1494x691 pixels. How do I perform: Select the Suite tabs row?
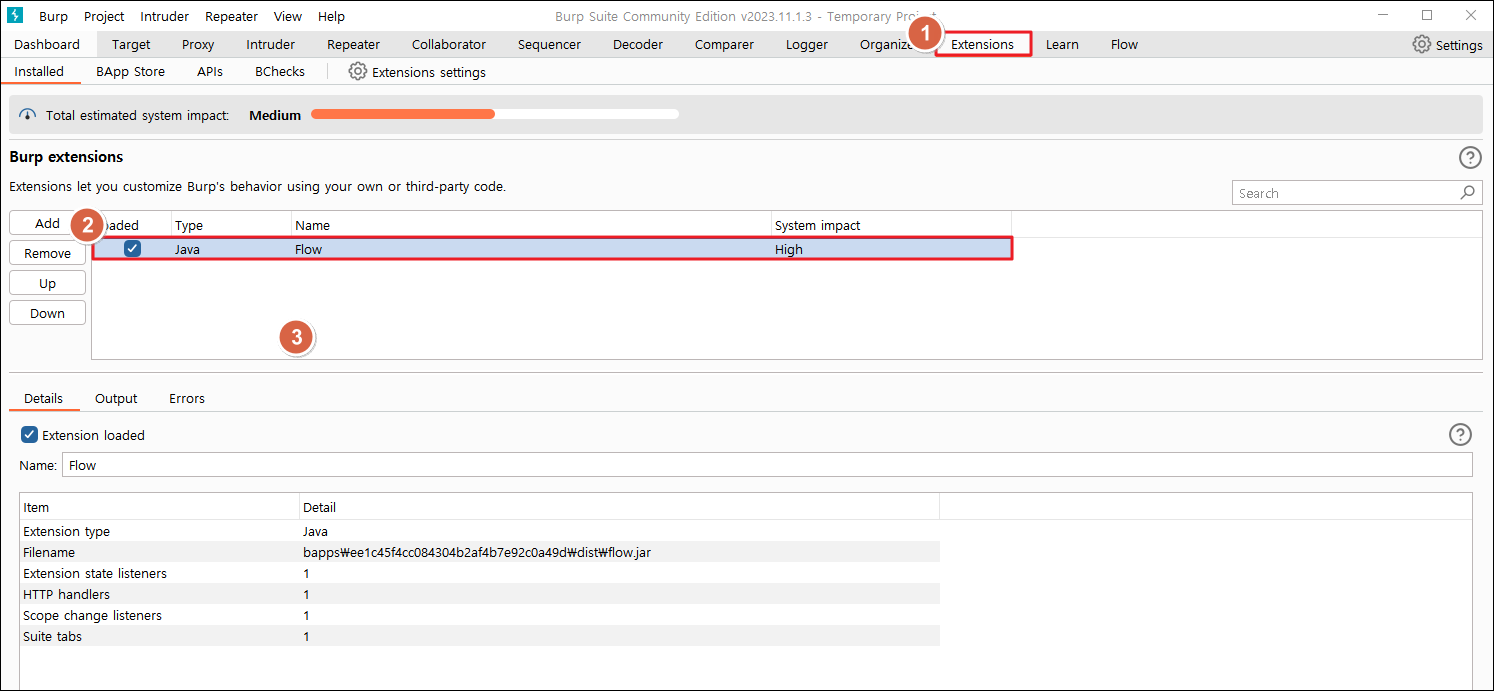pyautogui.click(x=480, y=636)
